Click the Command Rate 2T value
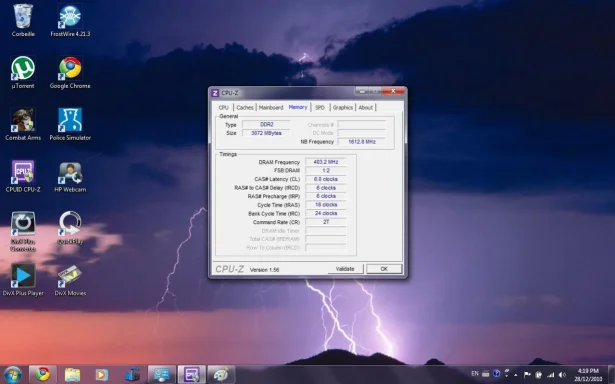The image size is (615, 384). (x=326, y=222)
